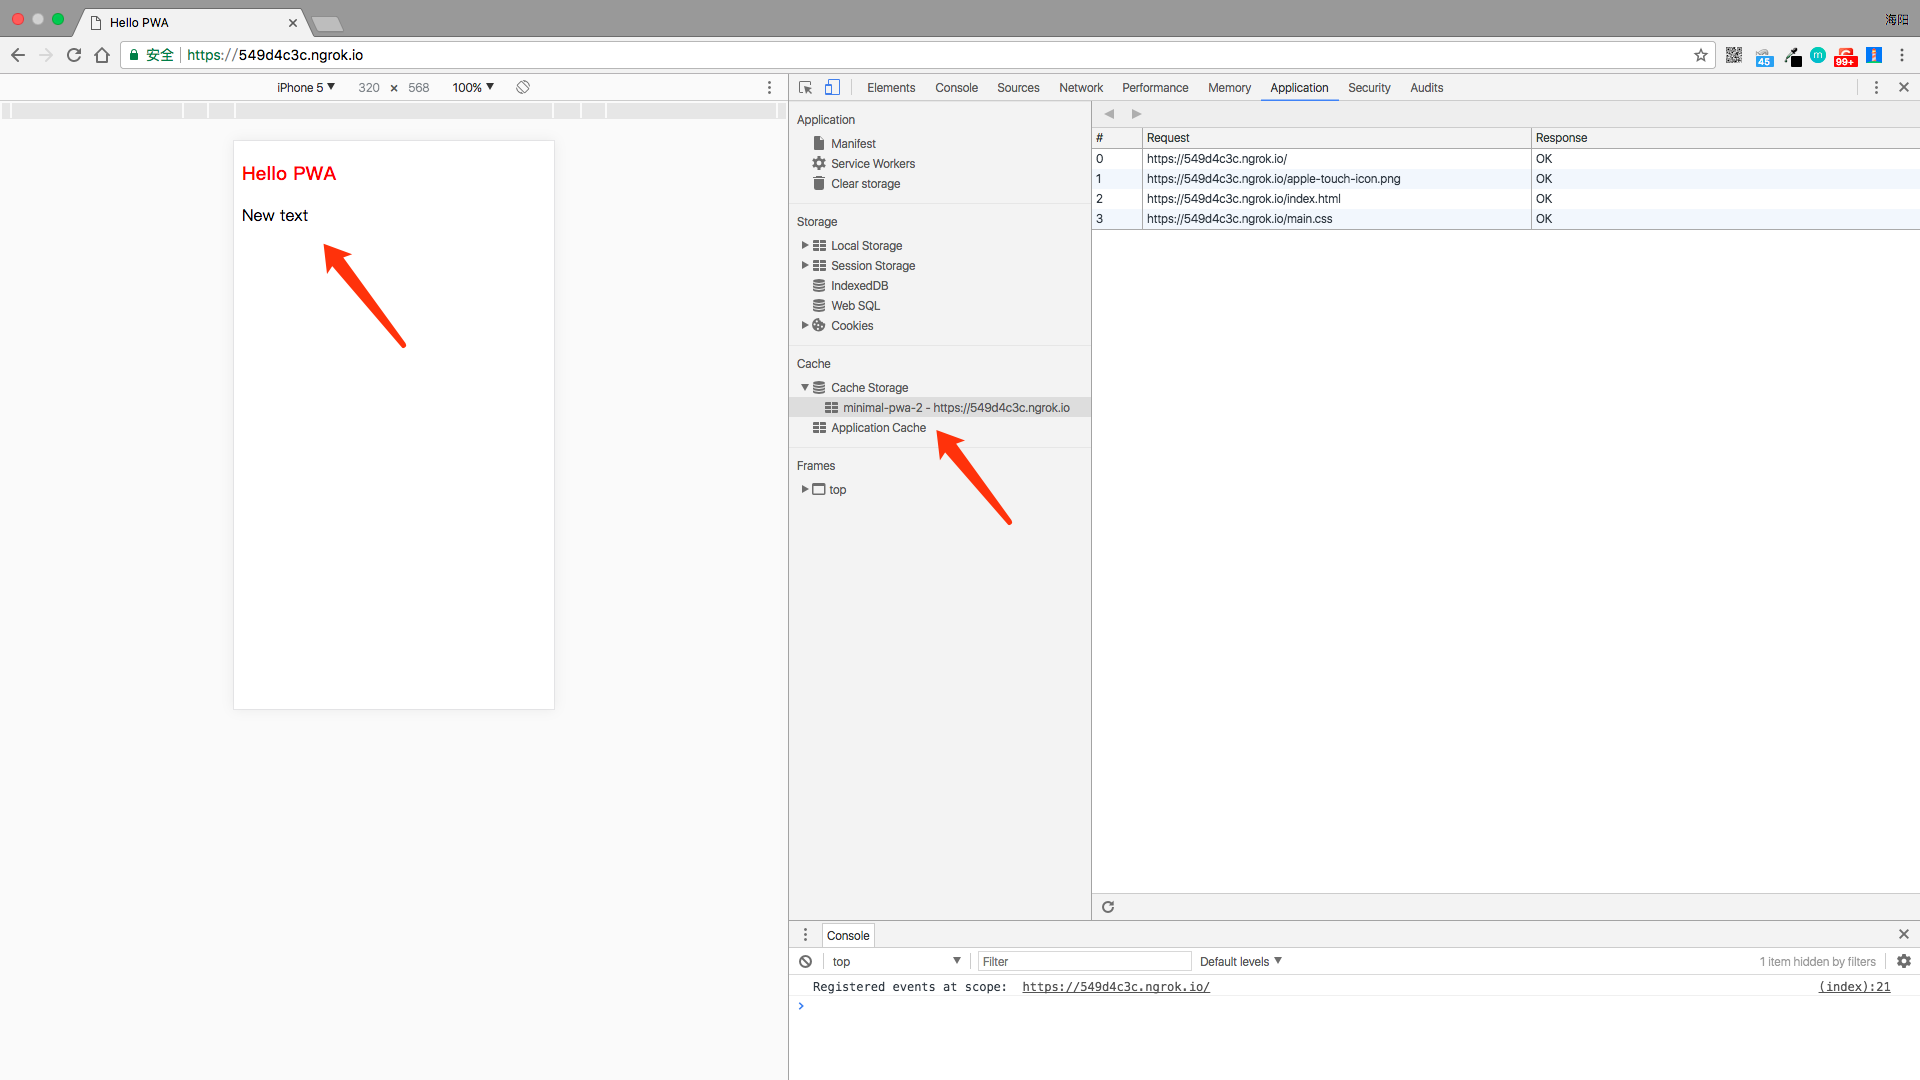This screenshot has height=1080, width=1920.
Task: Rotate the device viewport orientation
Action: (523, 87)
